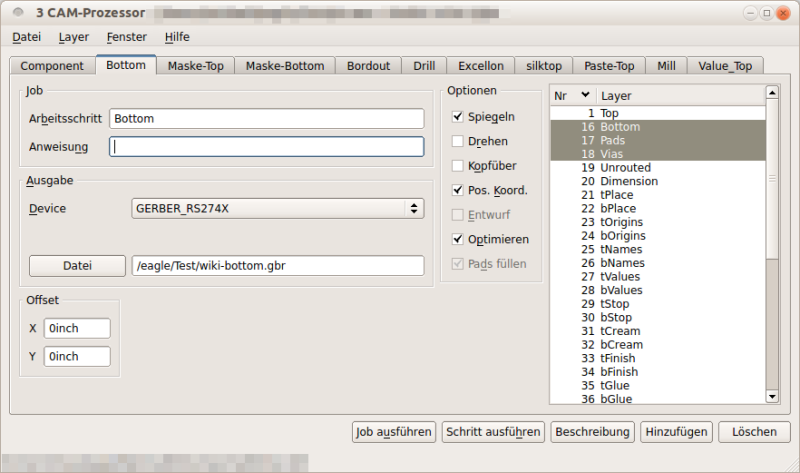Viewport: 800px width, 473px height.
Task: Open the Layer menu
Action: [74, 37]
